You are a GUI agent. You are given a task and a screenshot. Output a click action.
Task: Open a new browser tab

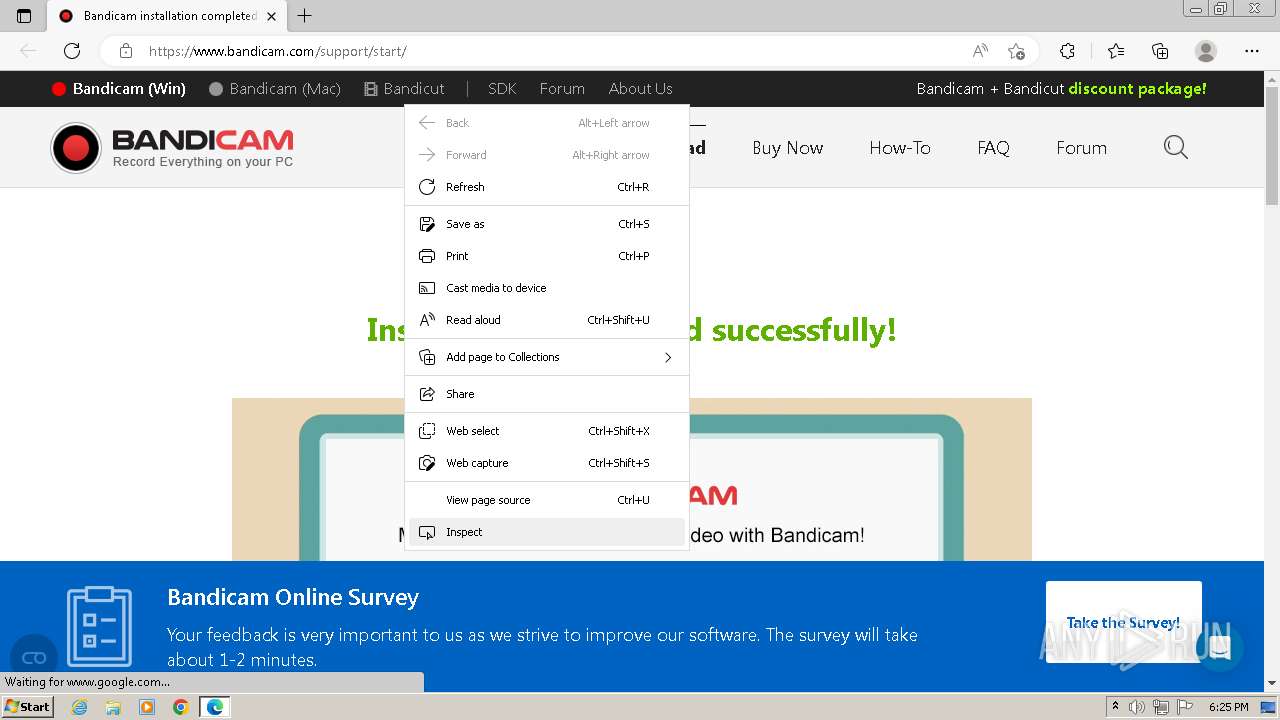[x=305, y=16]
